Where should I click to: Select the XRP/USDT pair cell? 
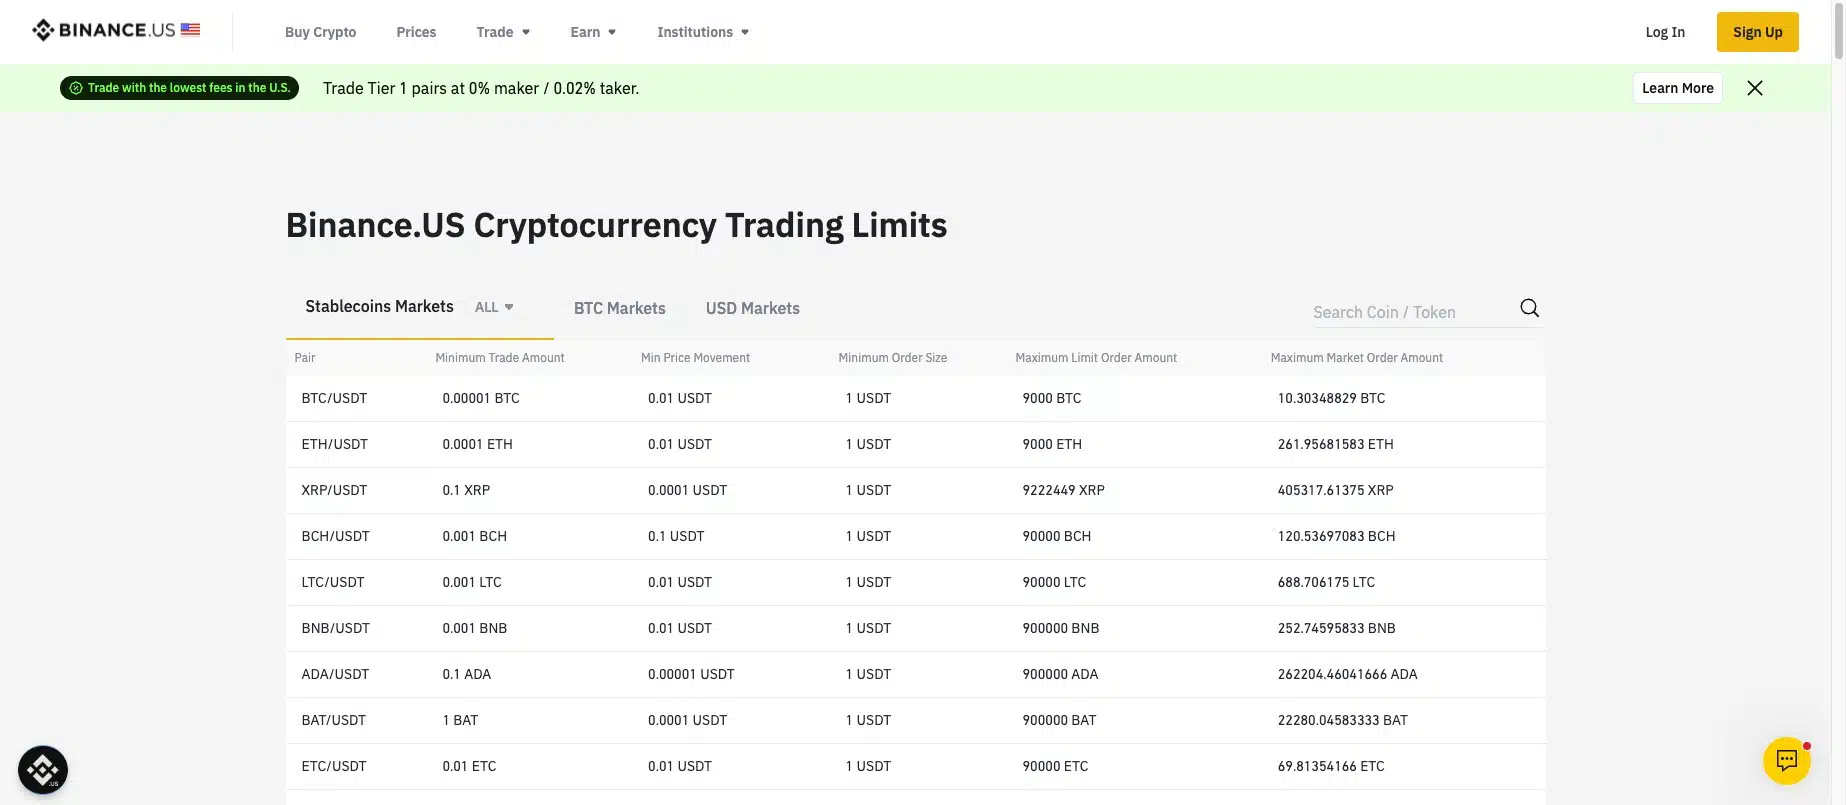coord(334,490)
